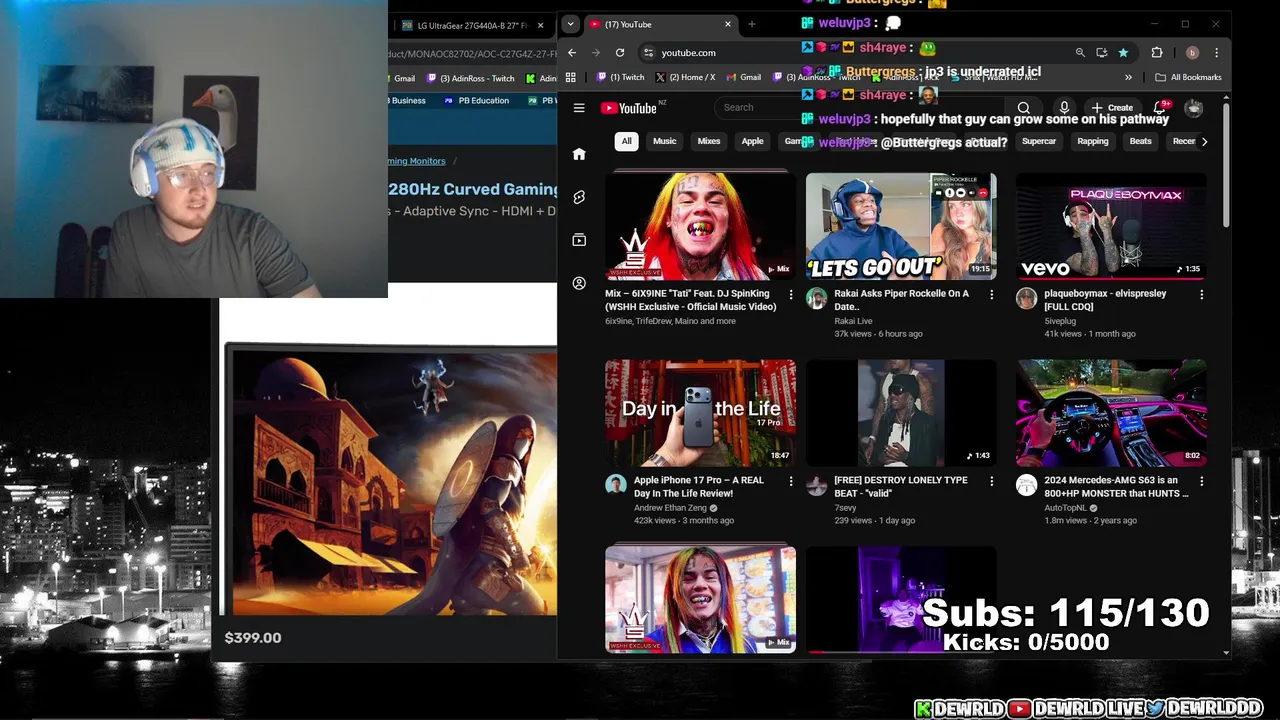Open options for DESTROY LONELY TYPE BEAT video
1280x720 pixels.
tap(992, 481)
